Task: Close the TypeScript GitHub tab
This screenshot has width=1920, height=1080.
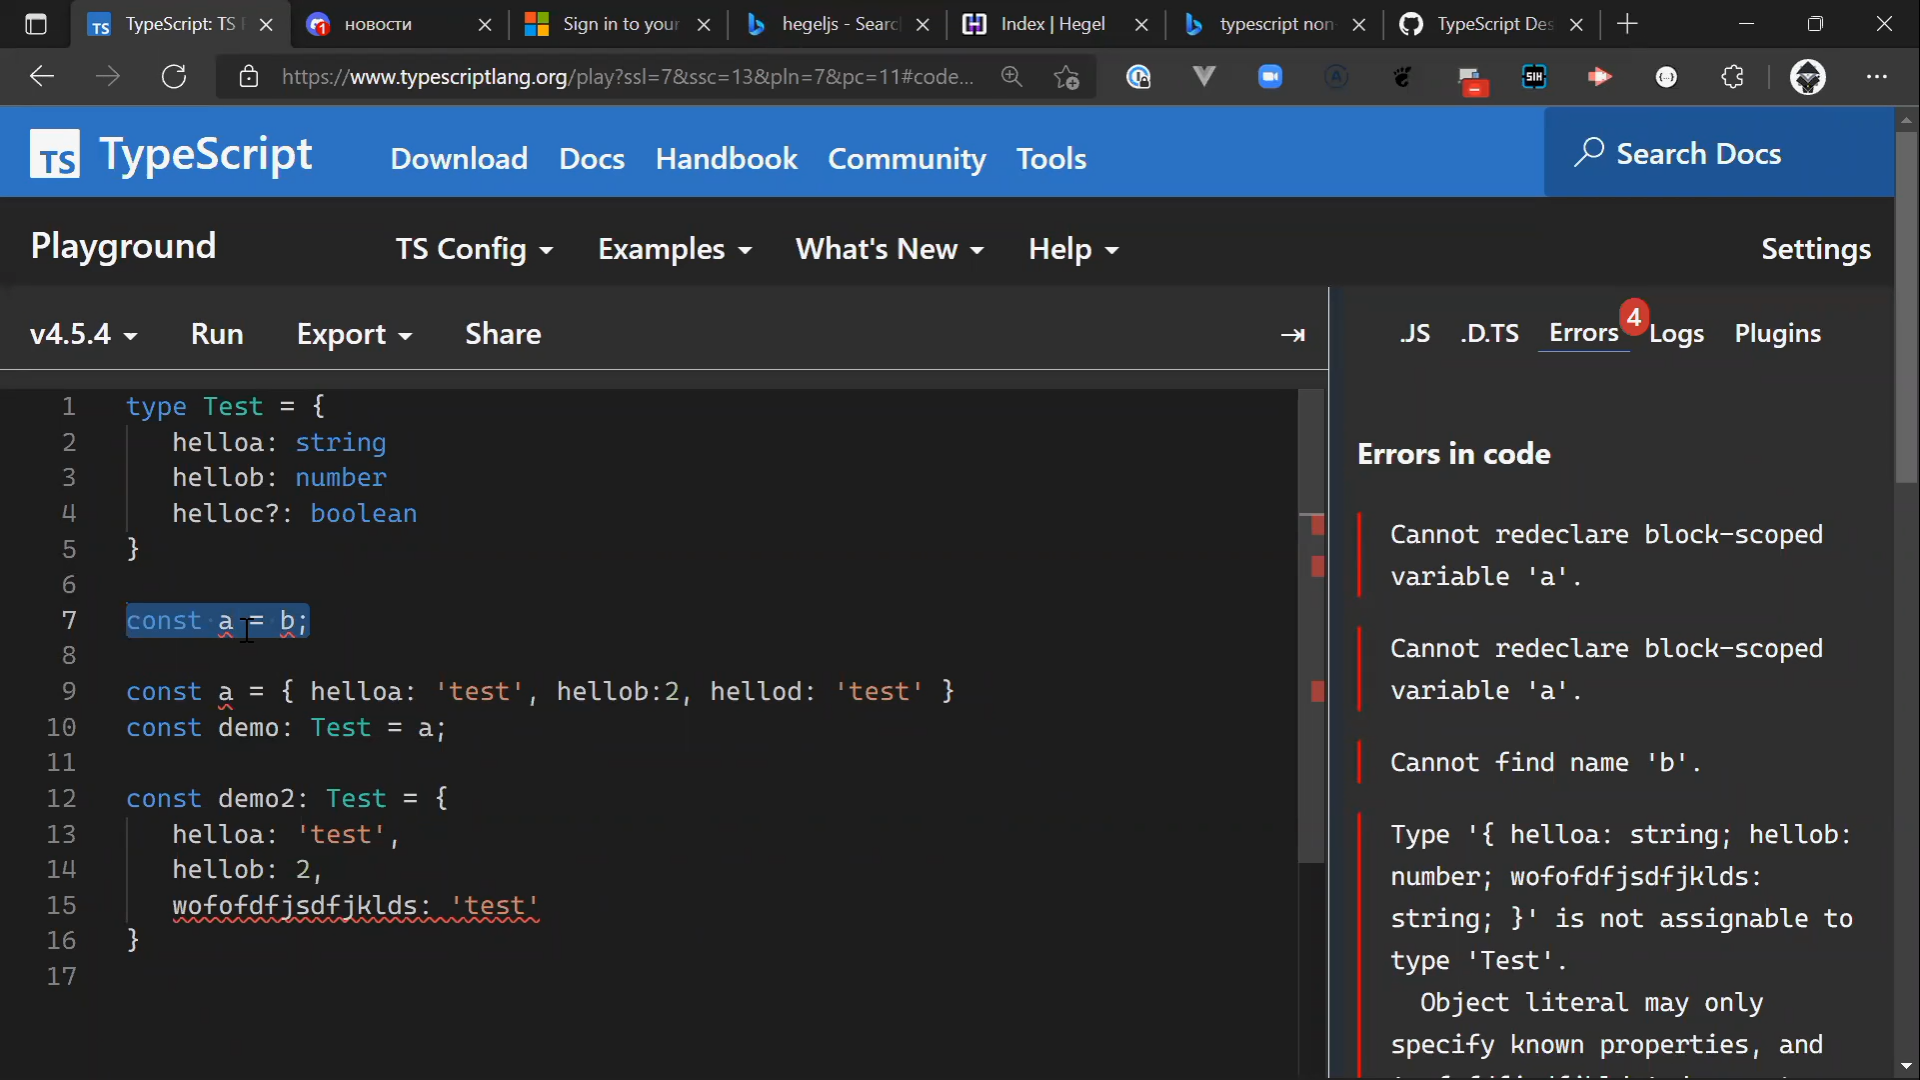Action: 1577,24
